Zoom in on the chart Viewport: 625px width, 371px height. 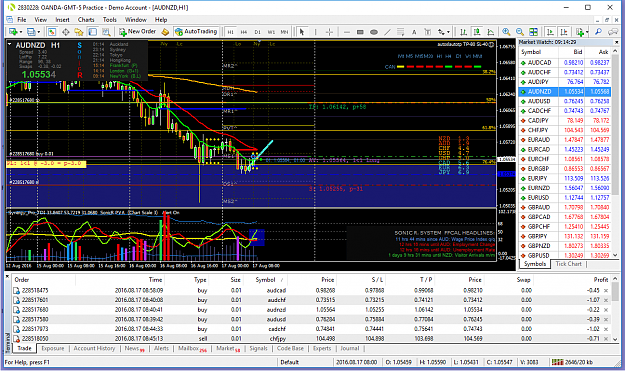pos(506,32)
